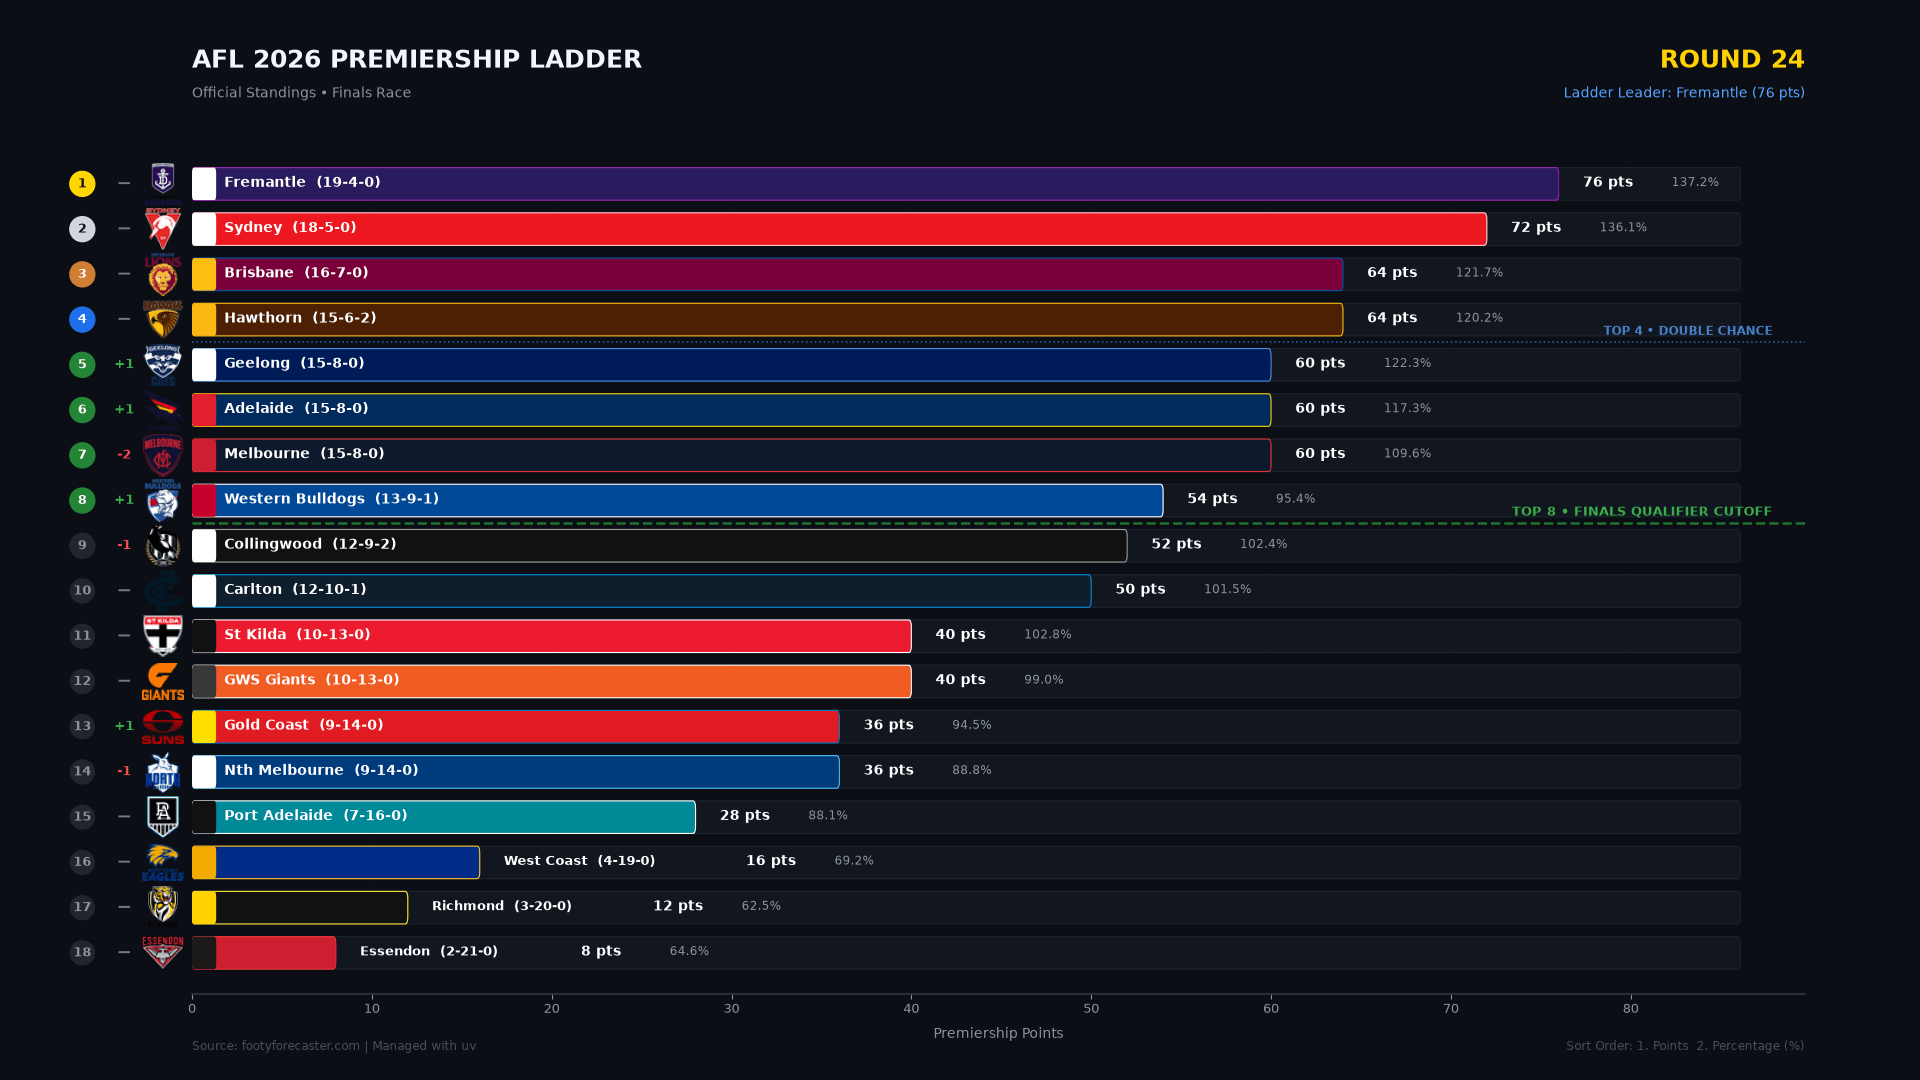Click Fremantle's 137.2% percentage value
1920x1080 pixels.
pyautogui.click(x=1695, y=182)
